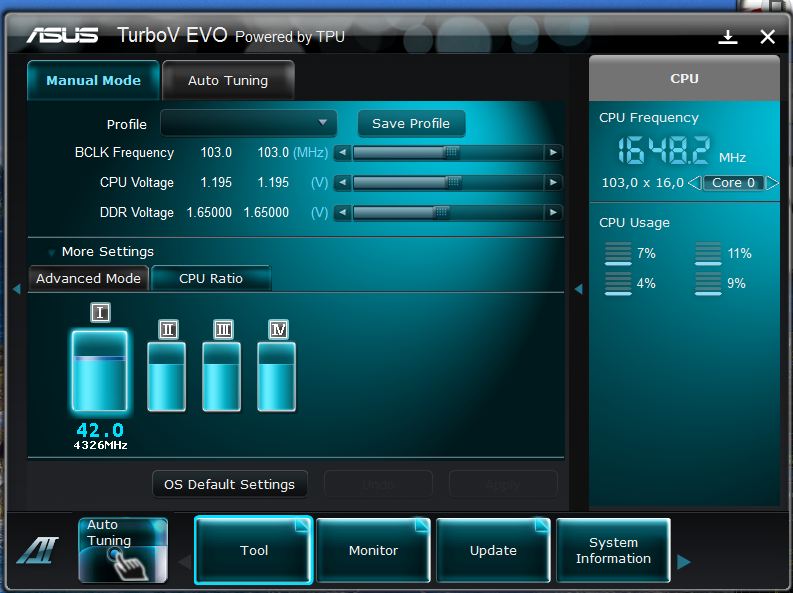Select the CPU Ratio tab
This screenshot has height=593, width=793.
tap(211, 279)
